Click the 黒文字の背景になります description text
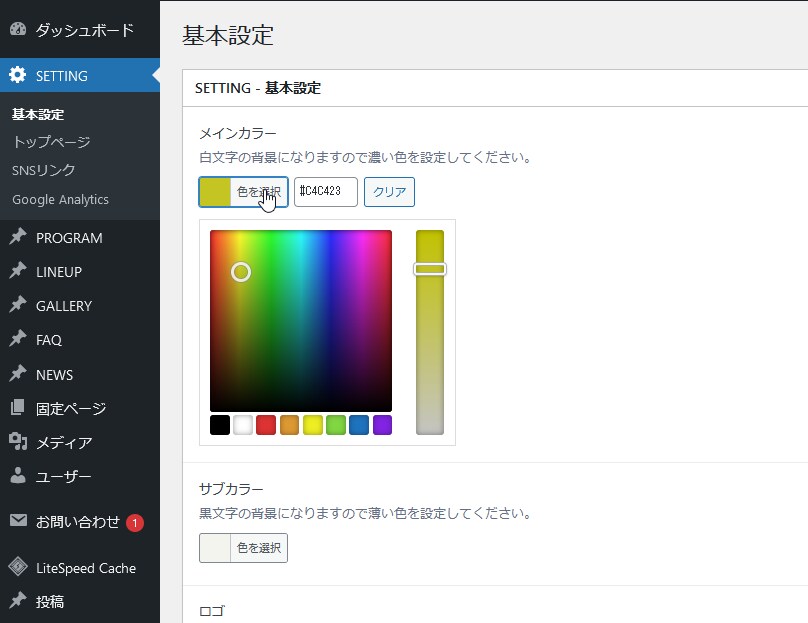 coord(365,513)
